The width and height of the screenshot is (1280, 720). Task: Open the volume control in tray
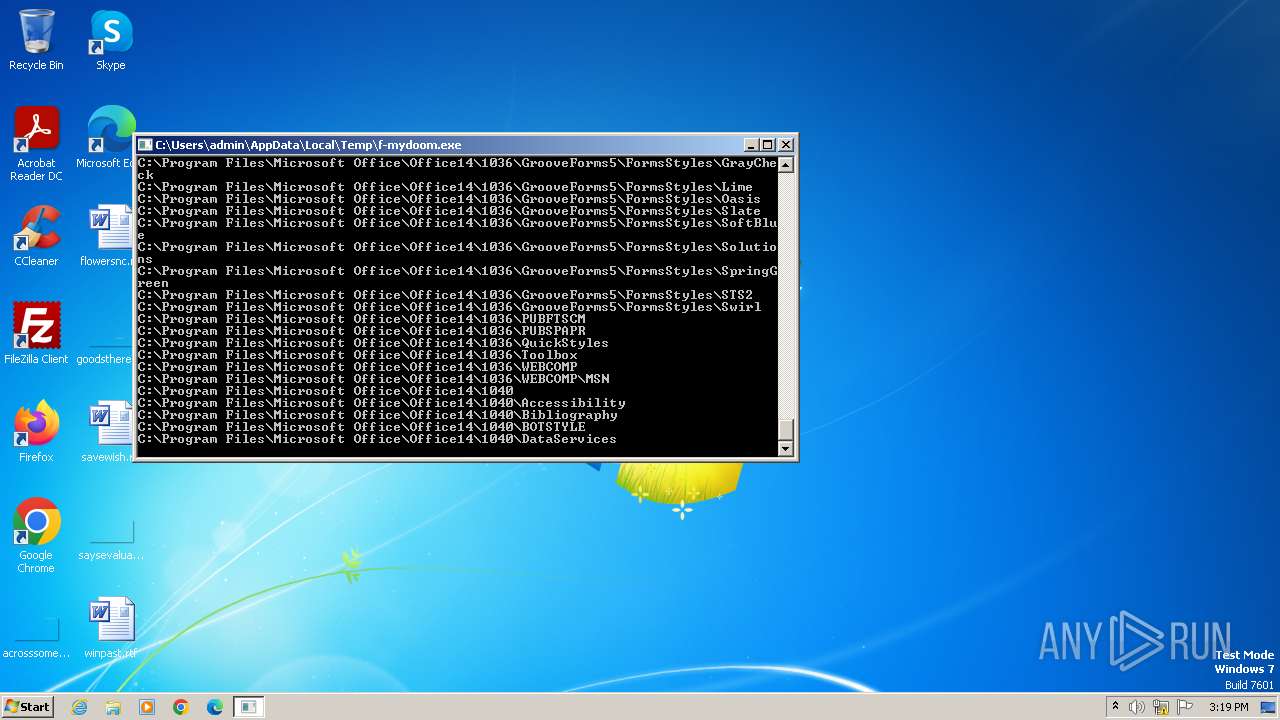coord(1137,707)
